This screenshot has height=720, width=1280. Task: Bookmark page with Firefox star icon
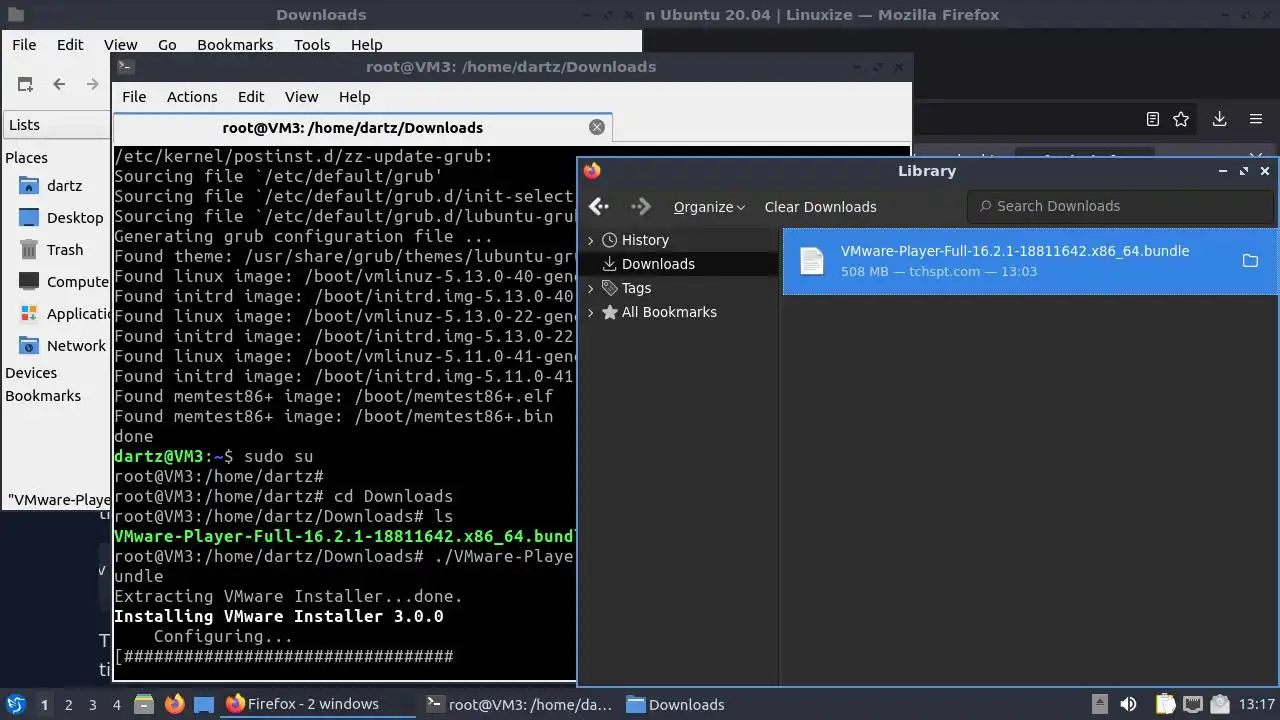[x=1181, y=119]
